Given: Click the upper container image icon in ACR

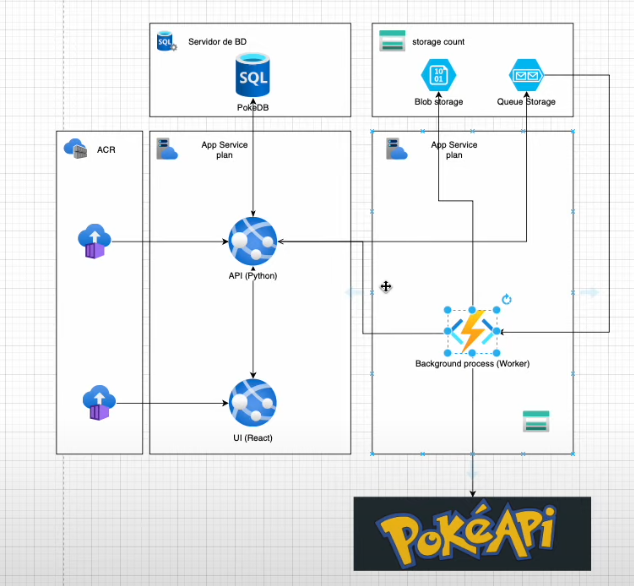Looking at the screenshot, I should click(95, 240).
